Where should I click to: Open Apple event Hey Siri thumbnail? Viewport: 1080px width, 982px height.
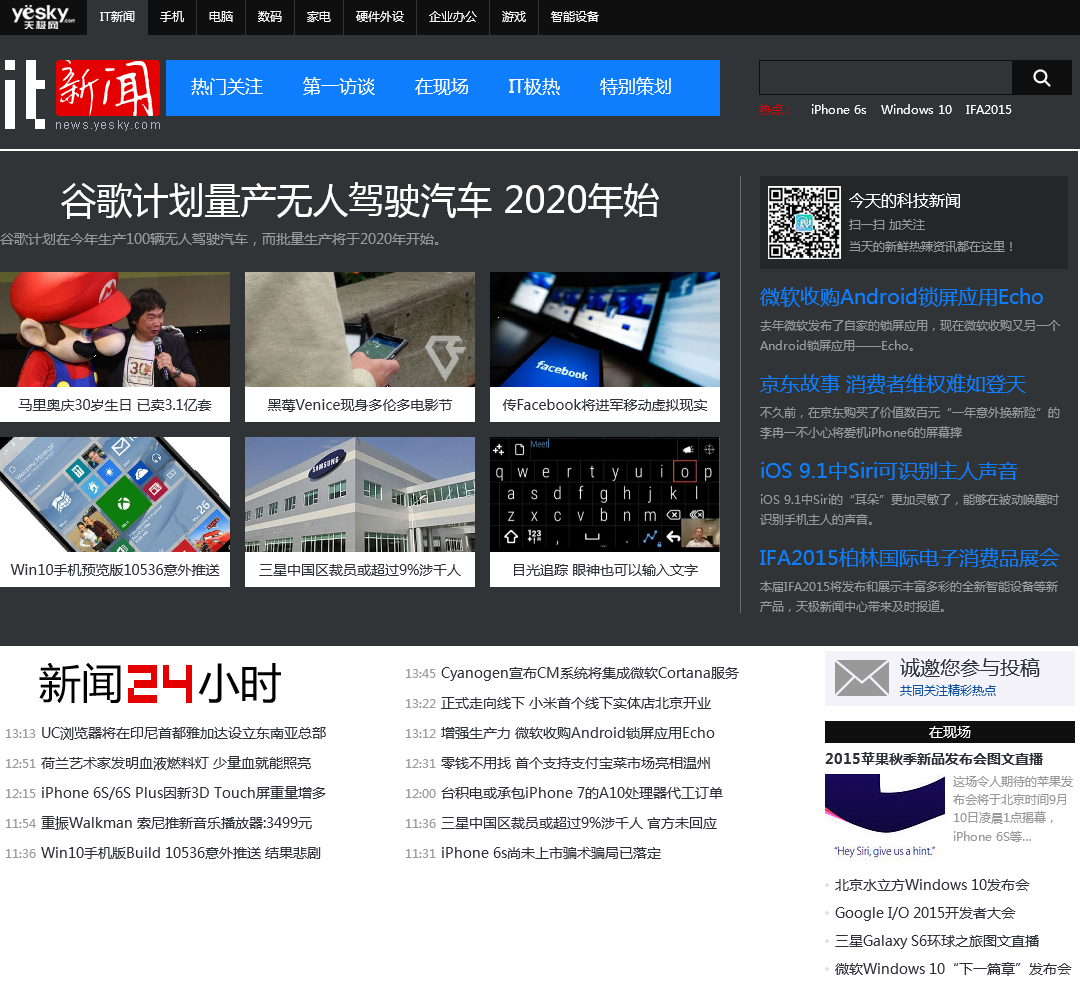884,817
